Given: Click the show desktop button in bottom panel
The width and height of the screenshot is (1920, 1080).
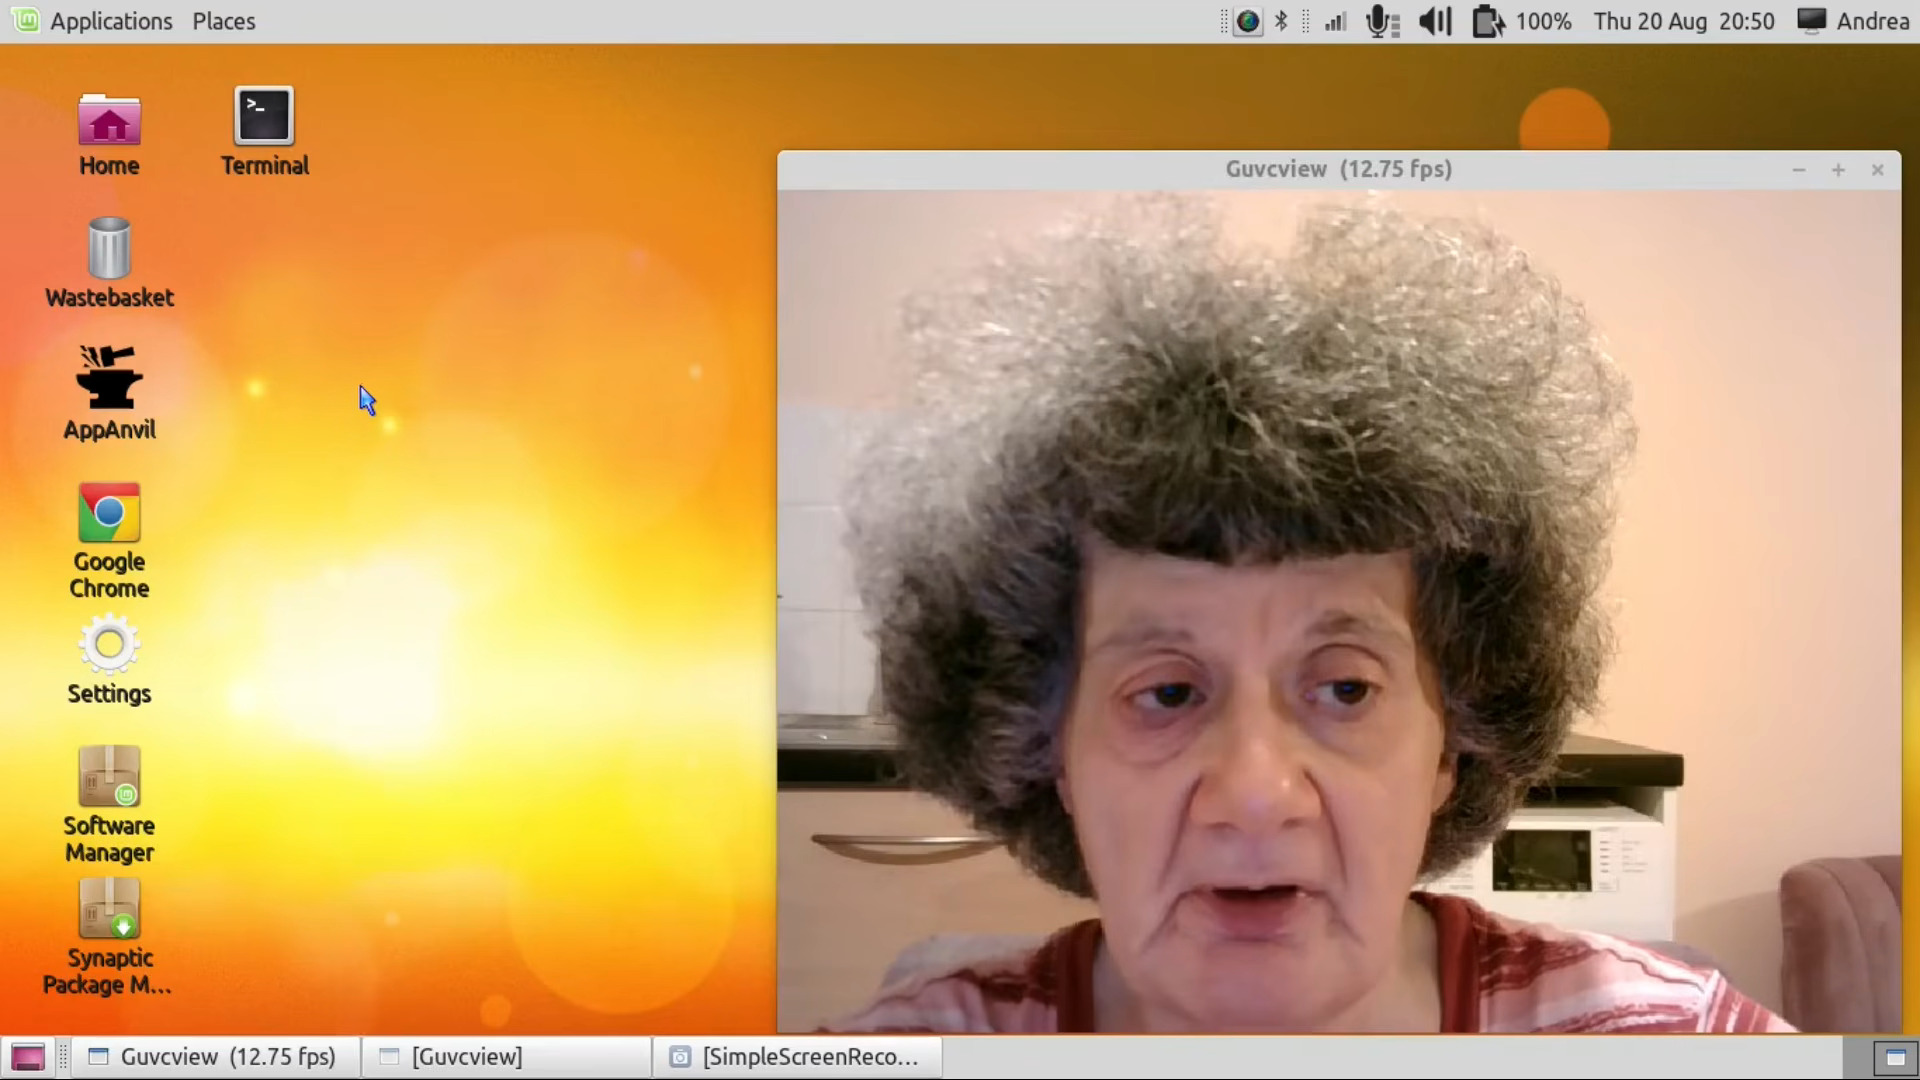Looking at the screenshot, I should click(x=27, y=1057).
